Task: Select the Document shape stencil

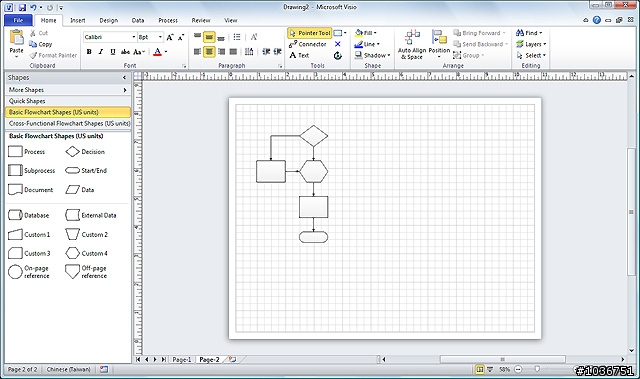Action: coord(31,190)
